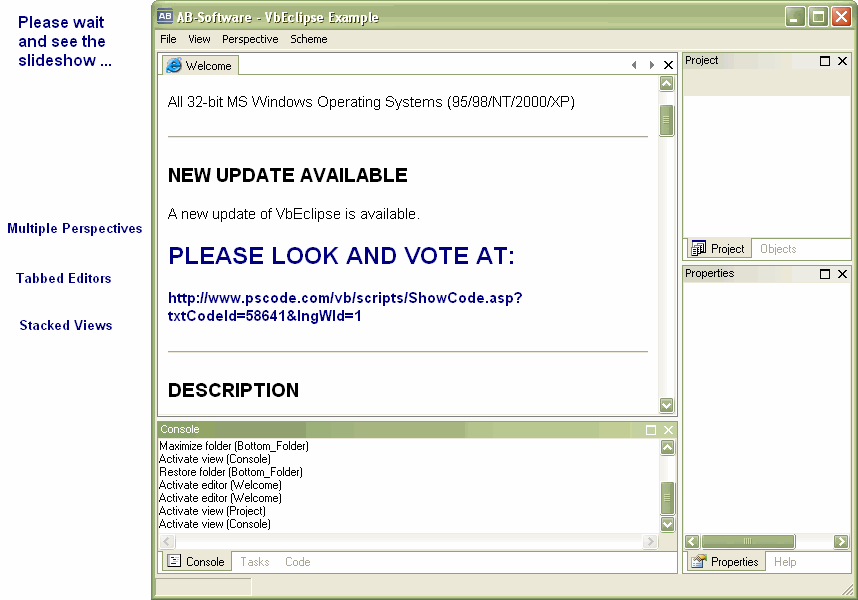Screen dimensions: 858x600
Task: Select the Welcome editor tab
Action: pyautogui.click(x=200, y=66)
